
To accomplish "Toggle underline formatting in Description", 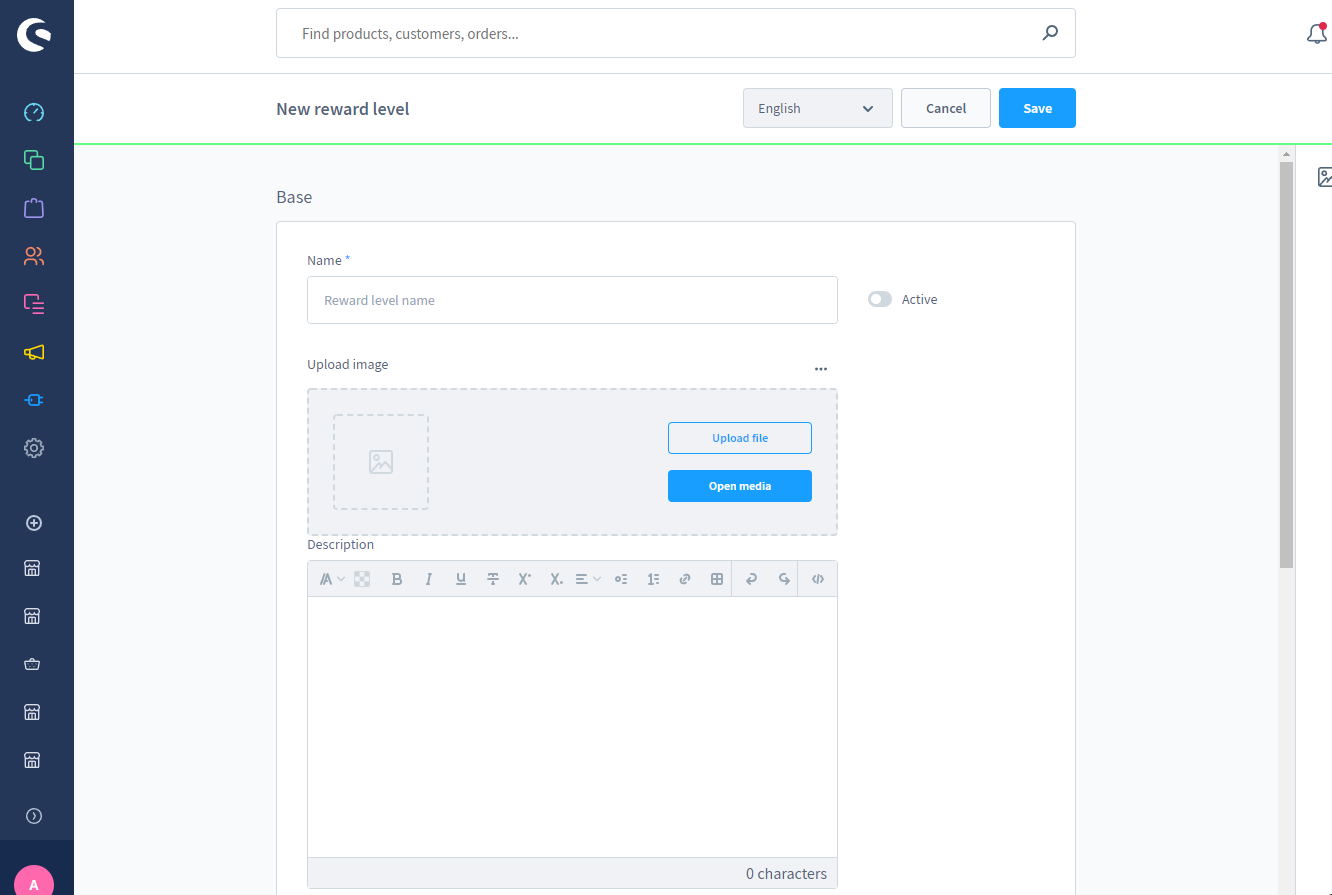I will (x=461, y=579).
